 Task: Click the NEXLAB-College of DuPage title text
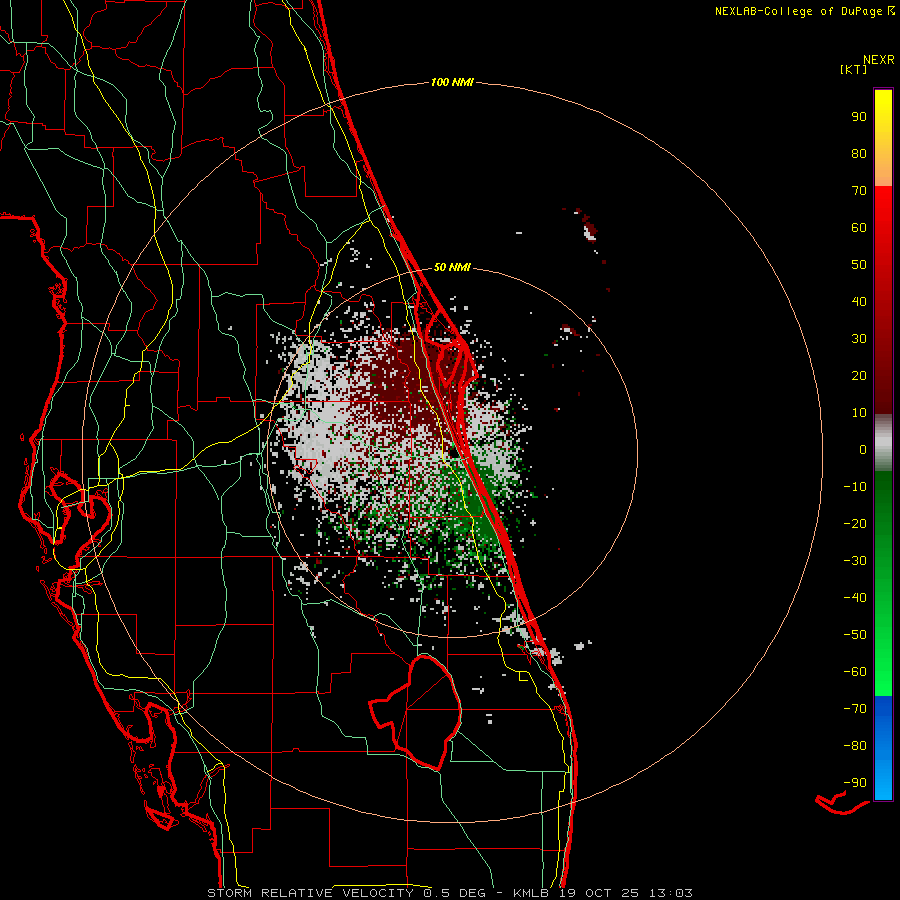pyautogui.click(x=804, y=11)
